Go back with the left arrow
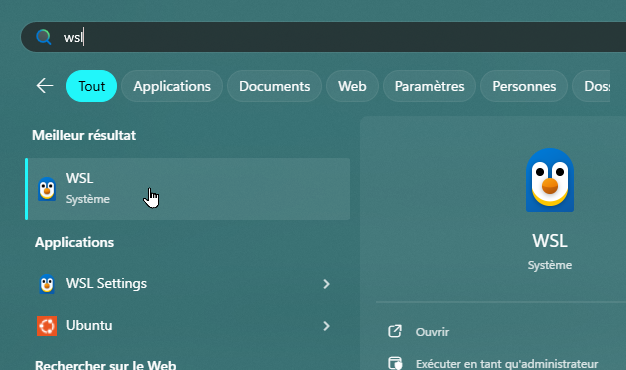 point(45,86)
